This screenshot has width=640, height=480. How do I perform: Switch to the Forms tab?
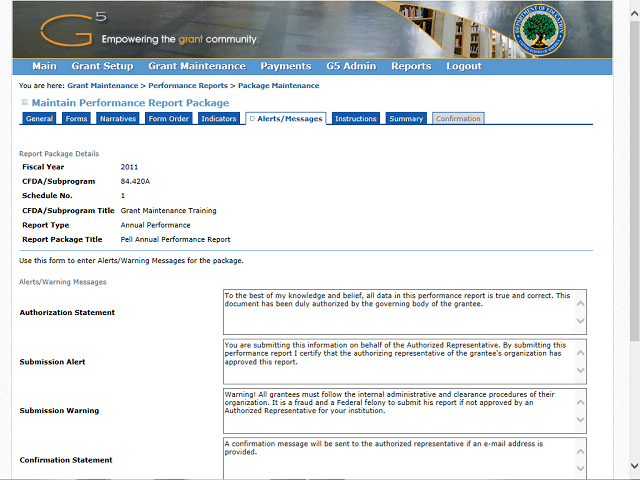click(76, 118)
